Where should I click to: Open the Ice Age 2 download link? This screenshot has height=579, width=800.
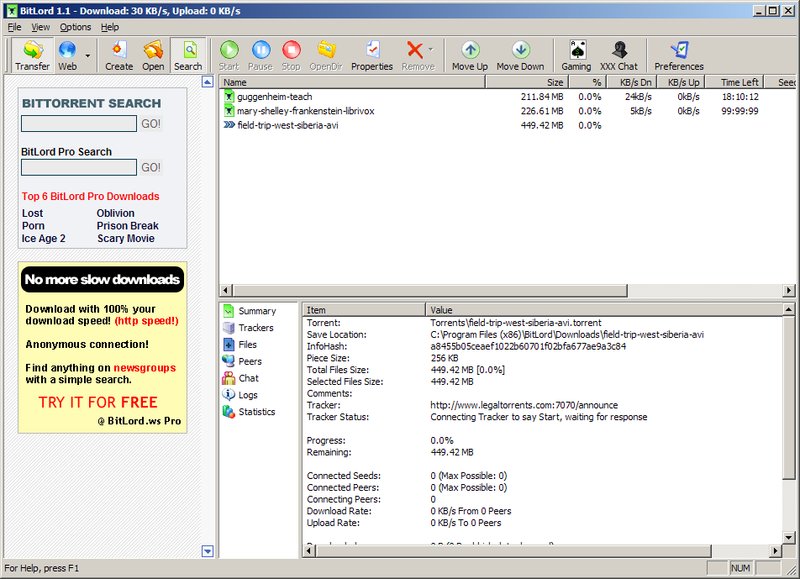tap(43, 238)
